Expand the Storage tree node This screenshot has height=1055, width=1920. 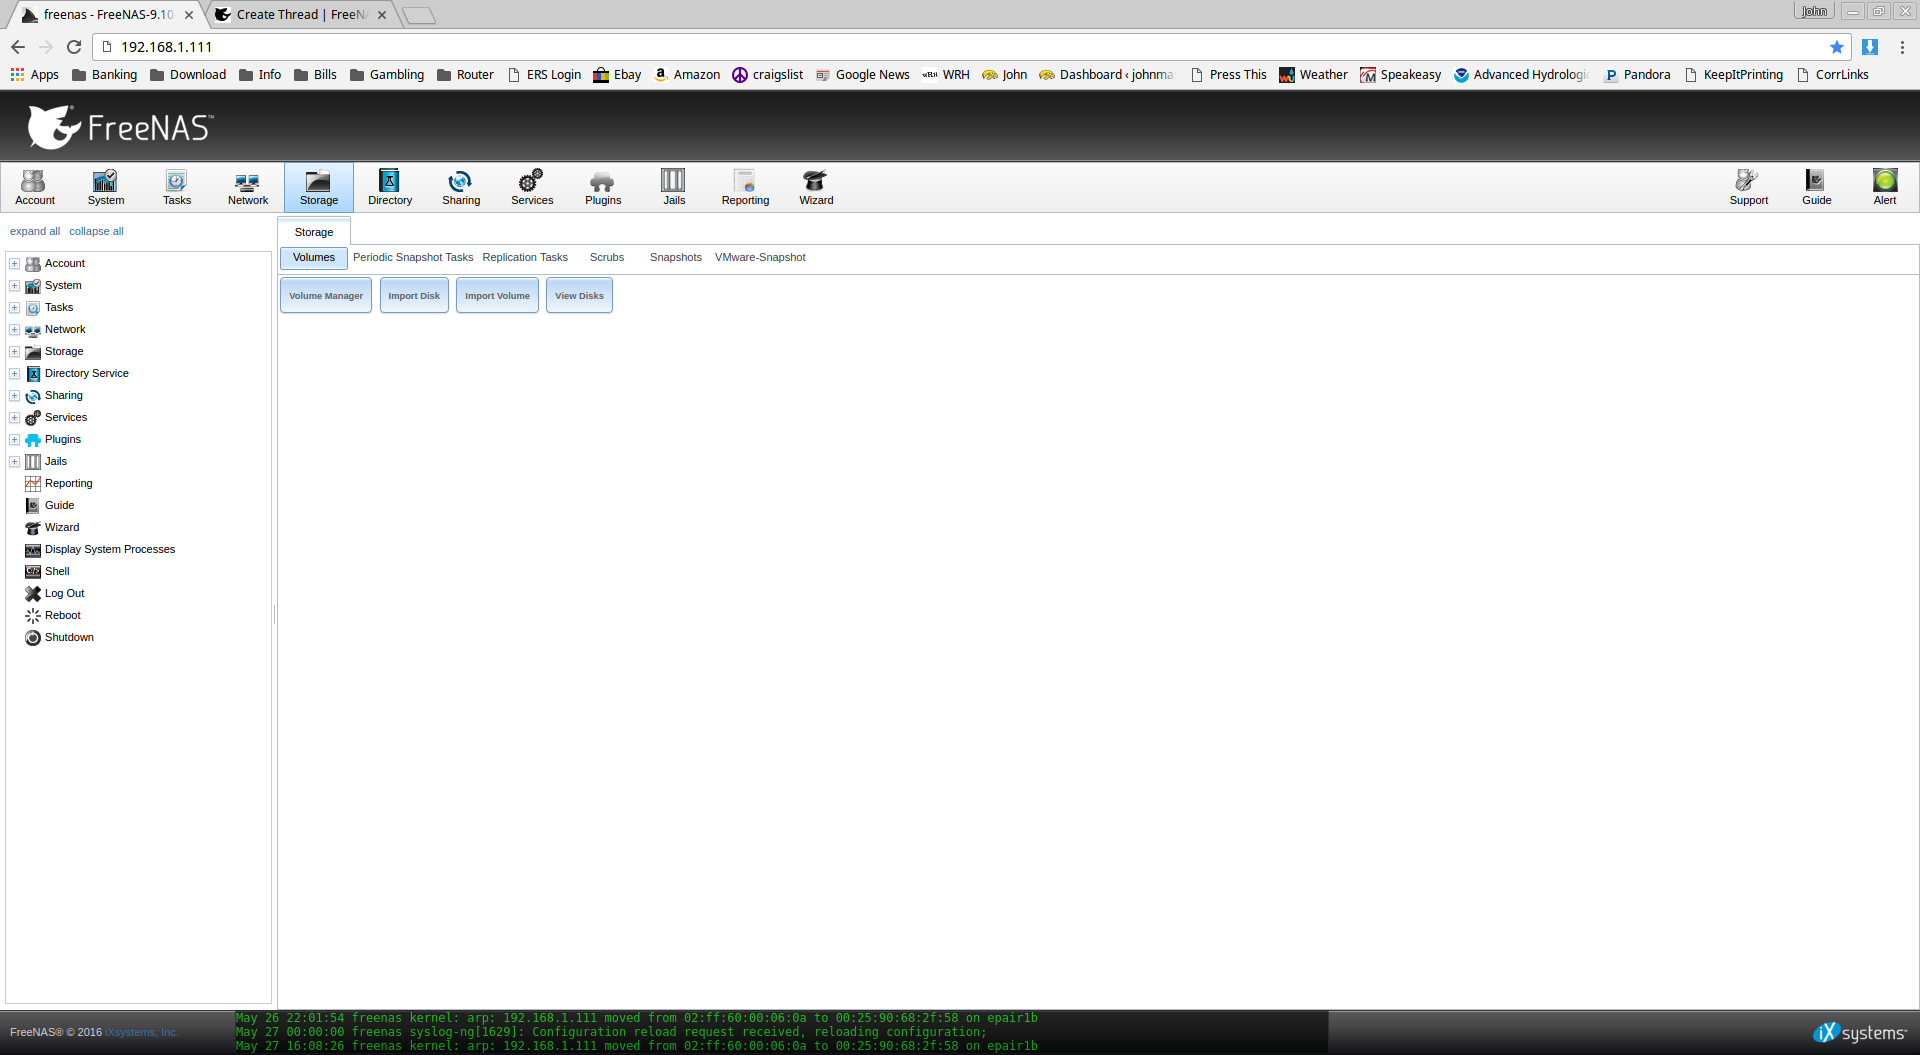click(x=14, y=352)
